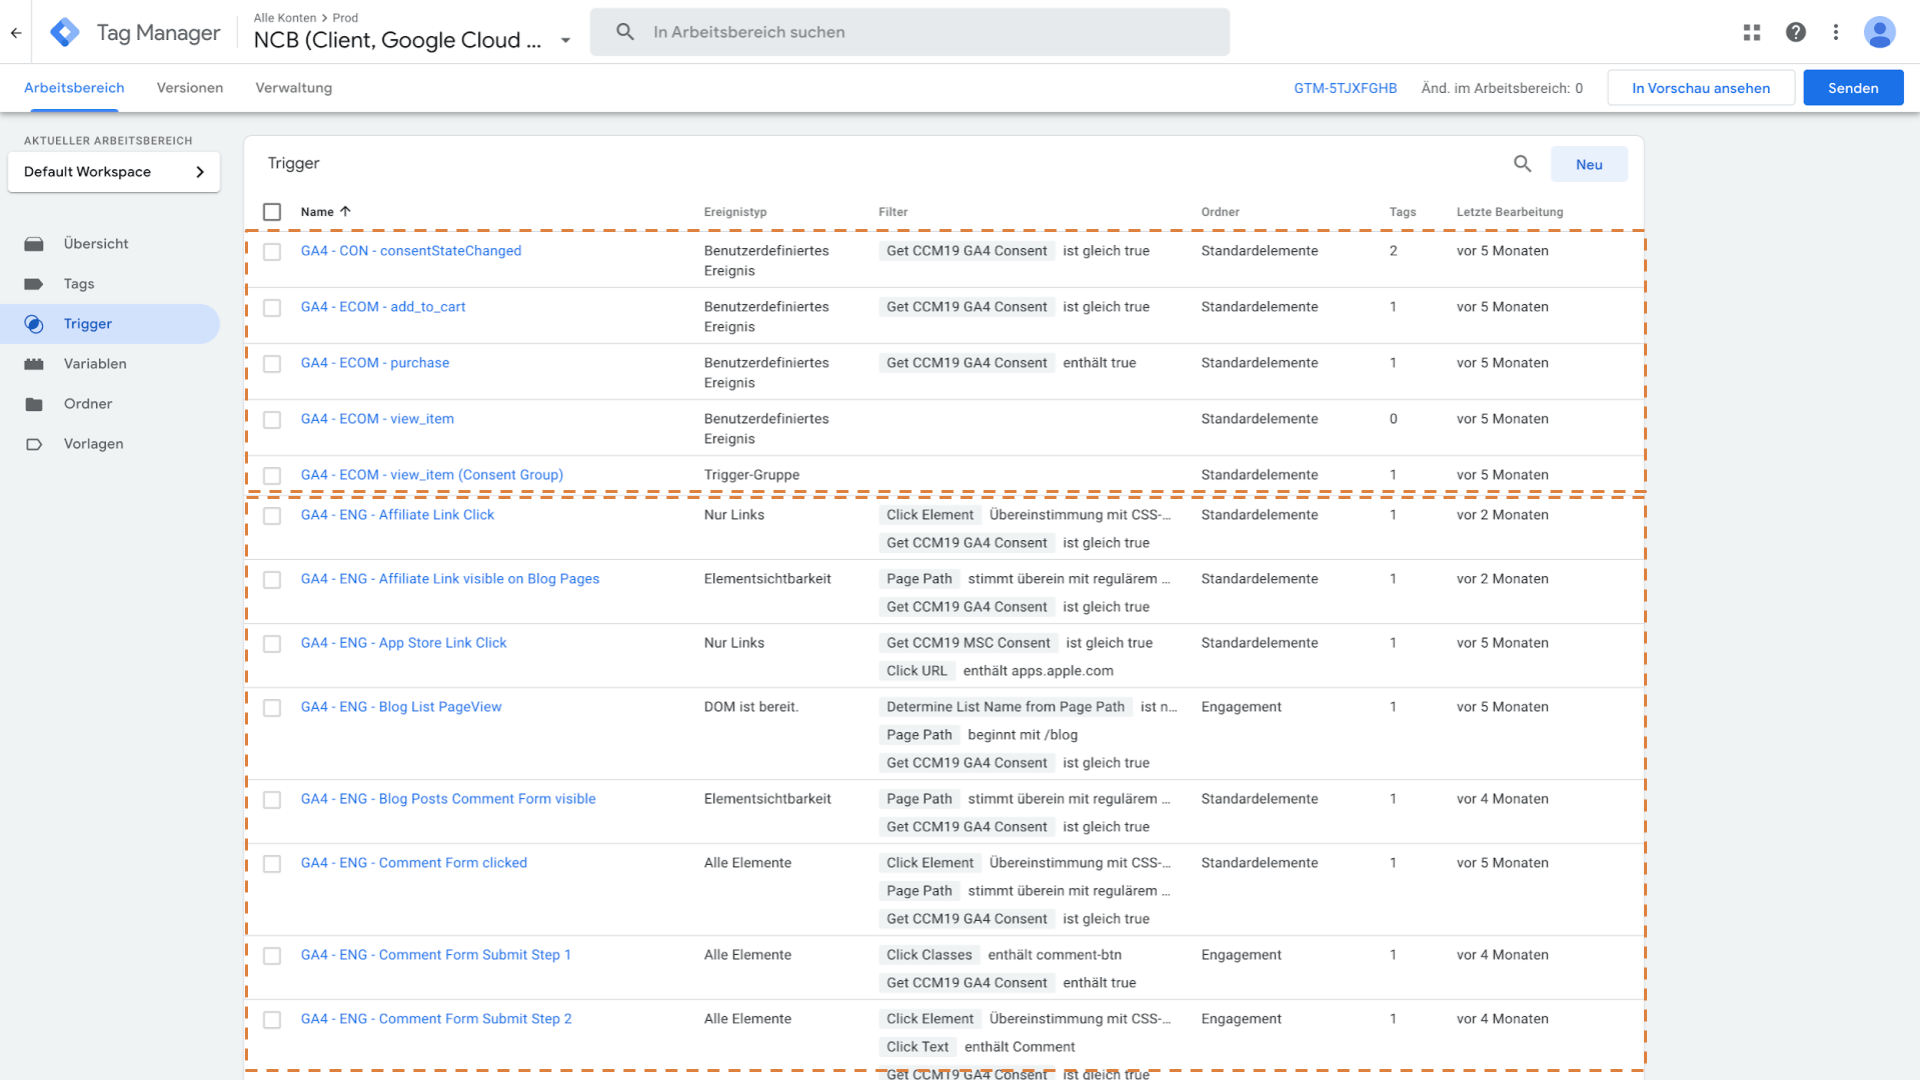Viewport: 1920px width, 1080px height.
Task: Open the GA4 - ENG - Affiliate Link Click trigger
Action: pos(397,515)
